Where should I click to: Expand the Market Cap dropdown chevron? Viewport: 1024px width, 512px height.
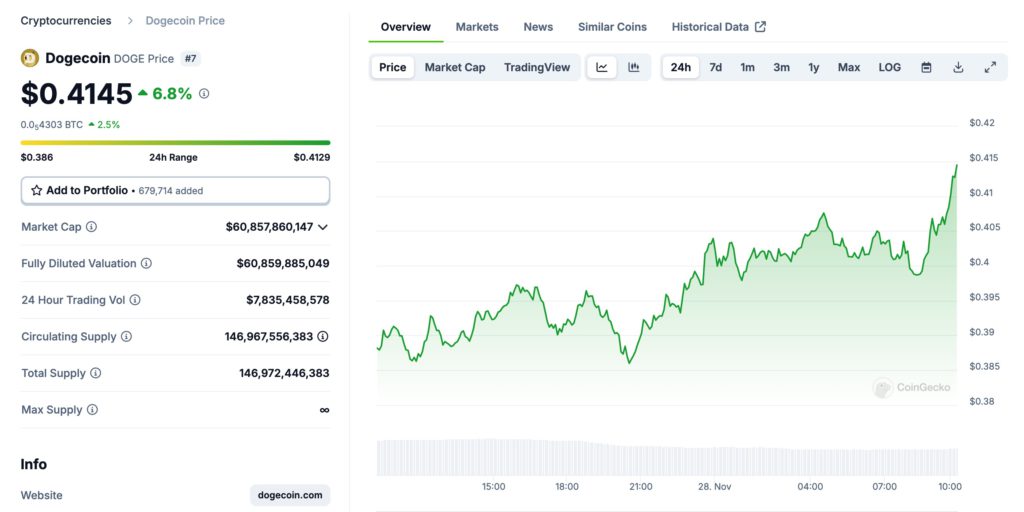(x=323, y=227)
